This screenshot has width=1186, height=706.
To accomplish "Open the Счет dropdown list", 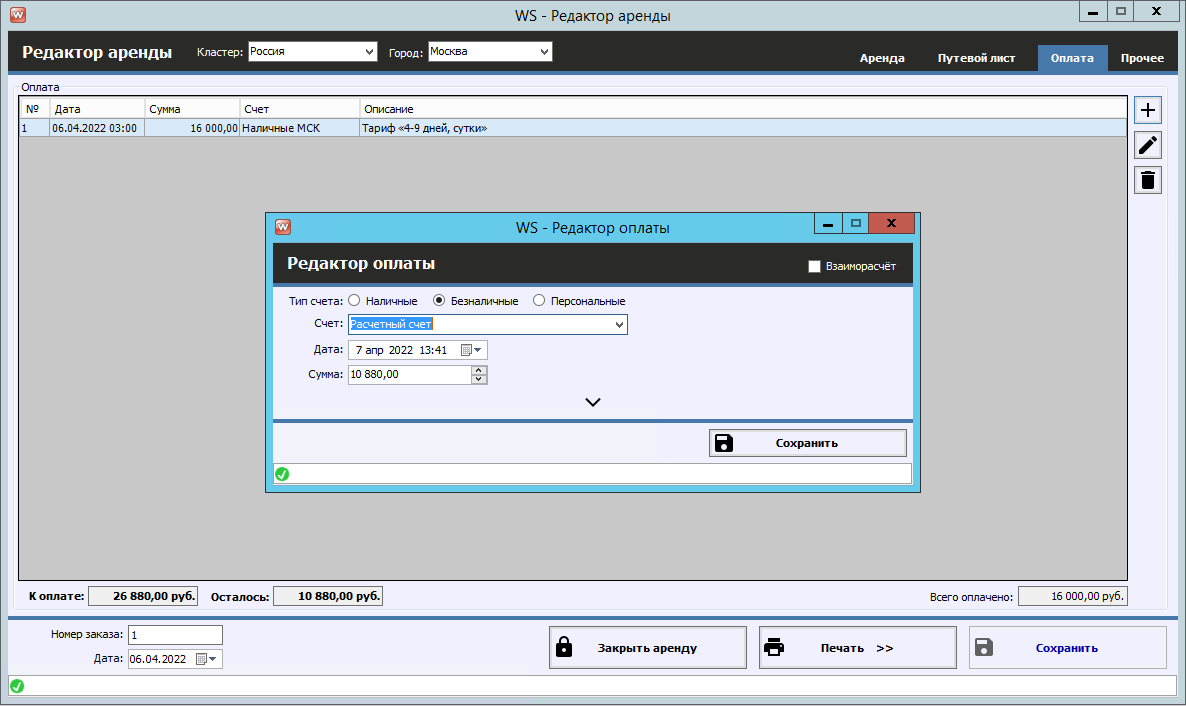I will click(x=619, y=325).
